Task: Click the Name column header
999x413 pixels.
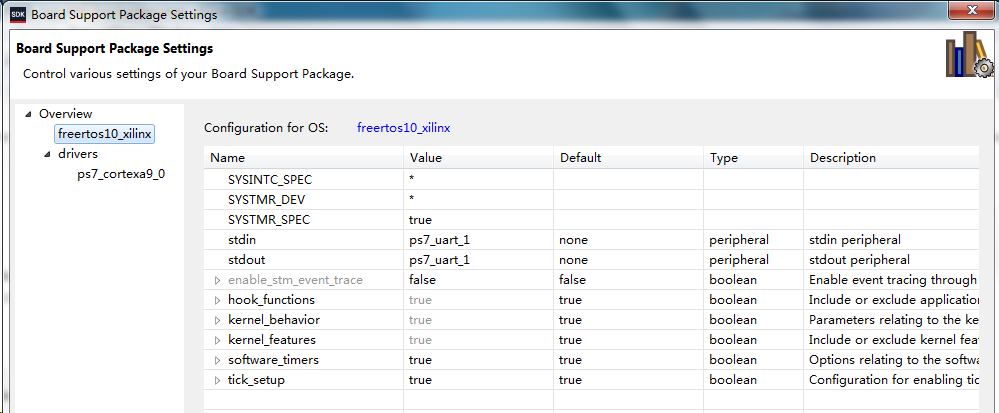Action: coord(304,157)
